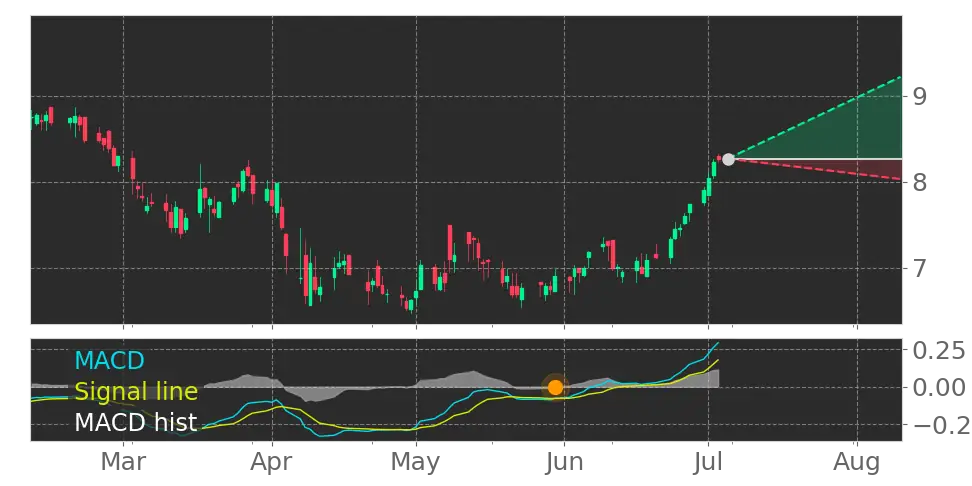Image resolution: width=972 pixels, height=486 pixels.
Task: Click the orange MACD crossover marker
Action: 555,387
